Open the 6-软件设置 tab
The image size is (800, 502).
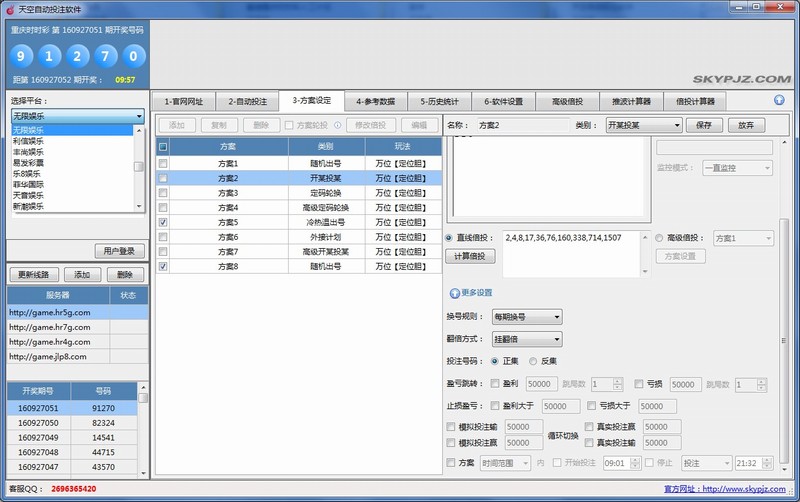(504, 101)
